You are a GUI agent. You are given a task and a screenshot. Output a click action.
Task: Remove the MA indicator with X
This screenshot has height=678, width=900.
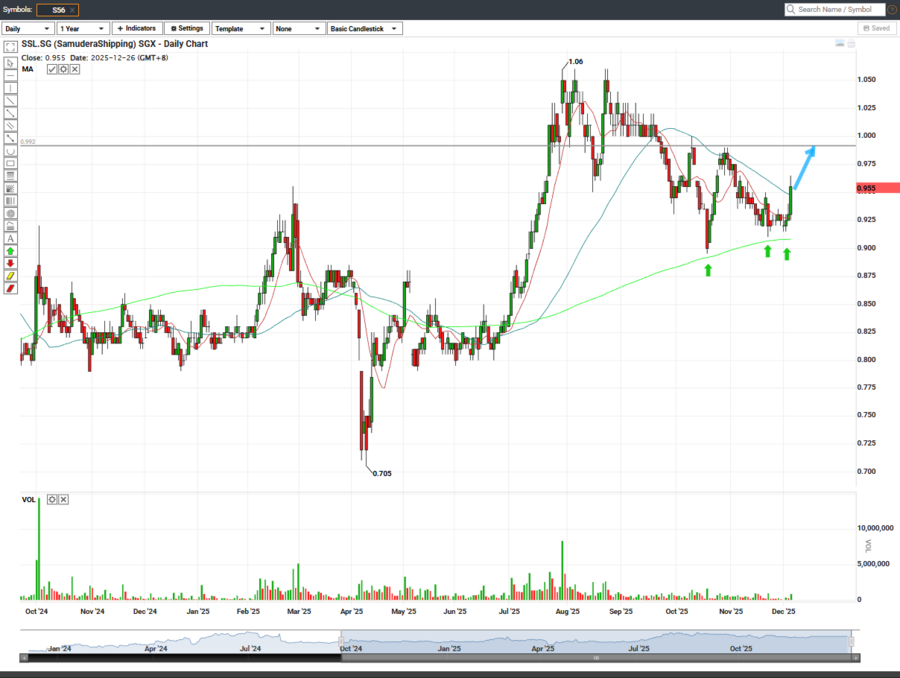[x=75, y=70]
